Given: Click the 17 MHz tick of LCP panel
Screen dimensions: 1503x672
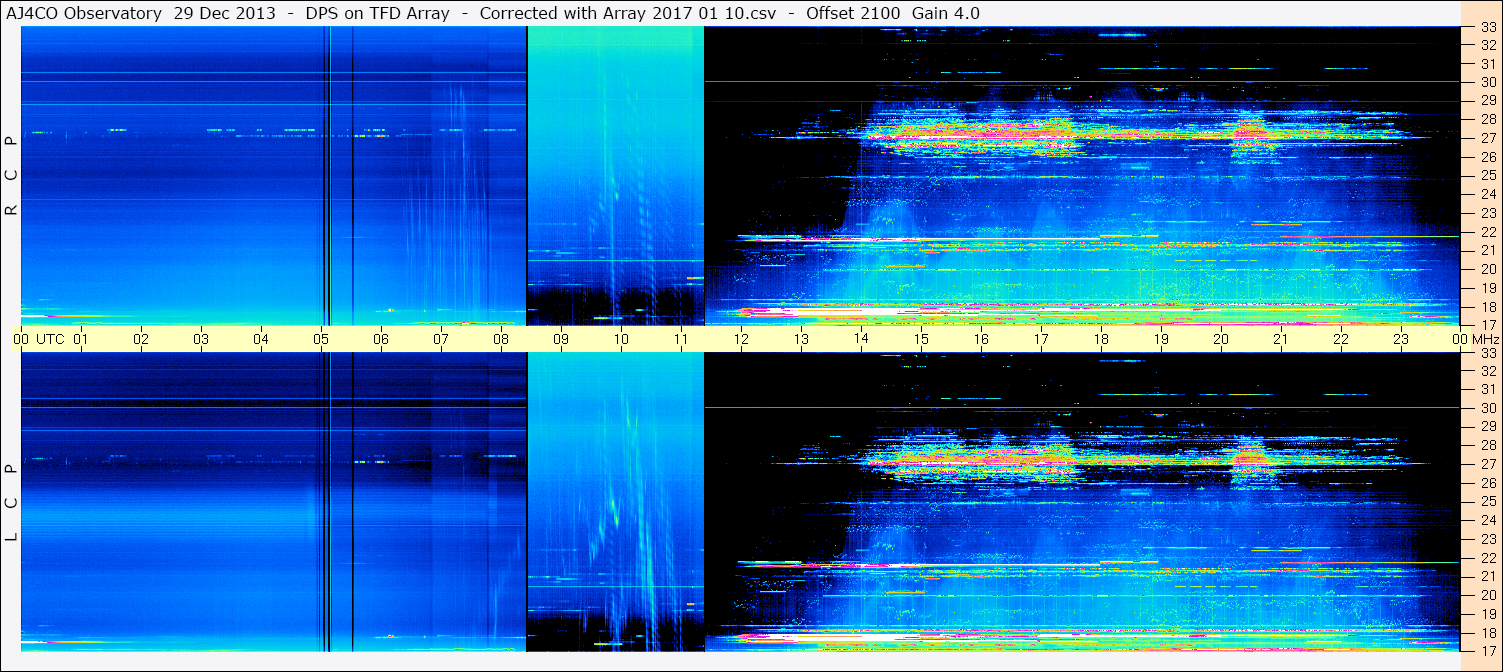Looking at the screenshot, I should (1488, 651).
